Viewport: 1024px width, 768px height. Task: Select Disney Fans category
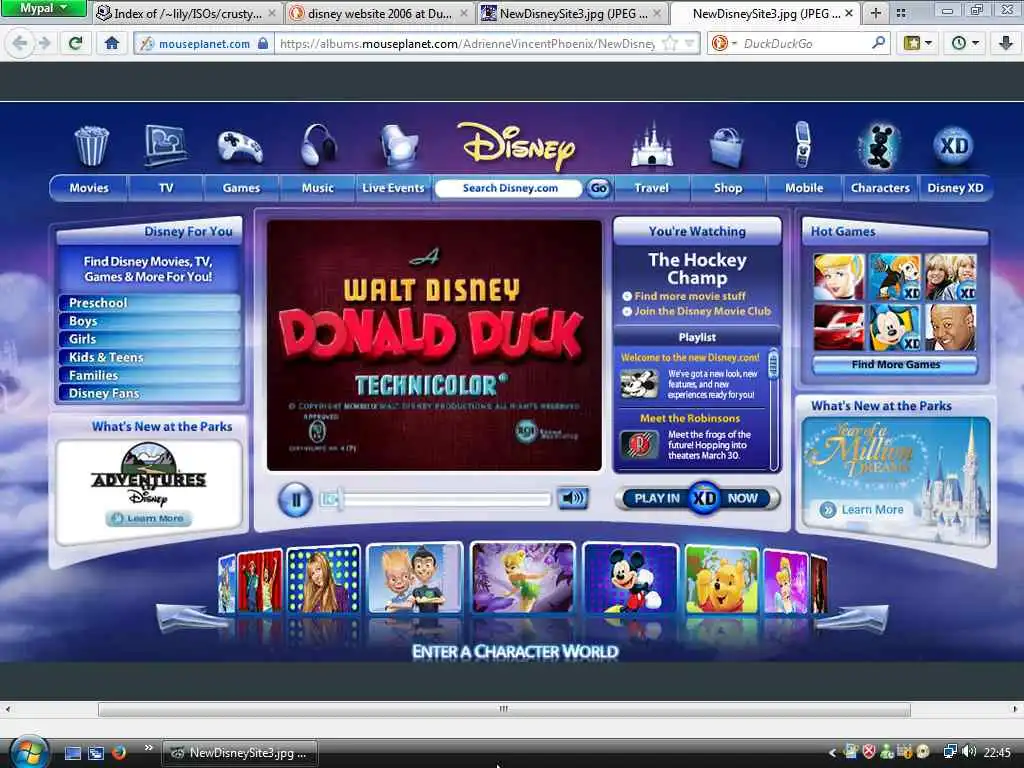coord(149,393)
